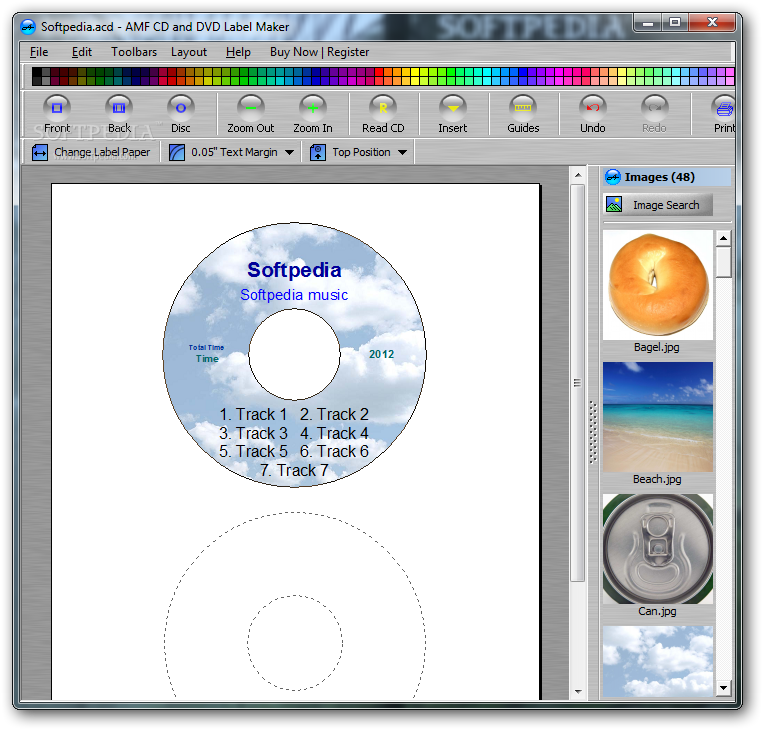Open the 0.05" Text Margin dropdown arrow
This screenshot has width=763, height=730.
pyautogui.click(x=290, y=152)
